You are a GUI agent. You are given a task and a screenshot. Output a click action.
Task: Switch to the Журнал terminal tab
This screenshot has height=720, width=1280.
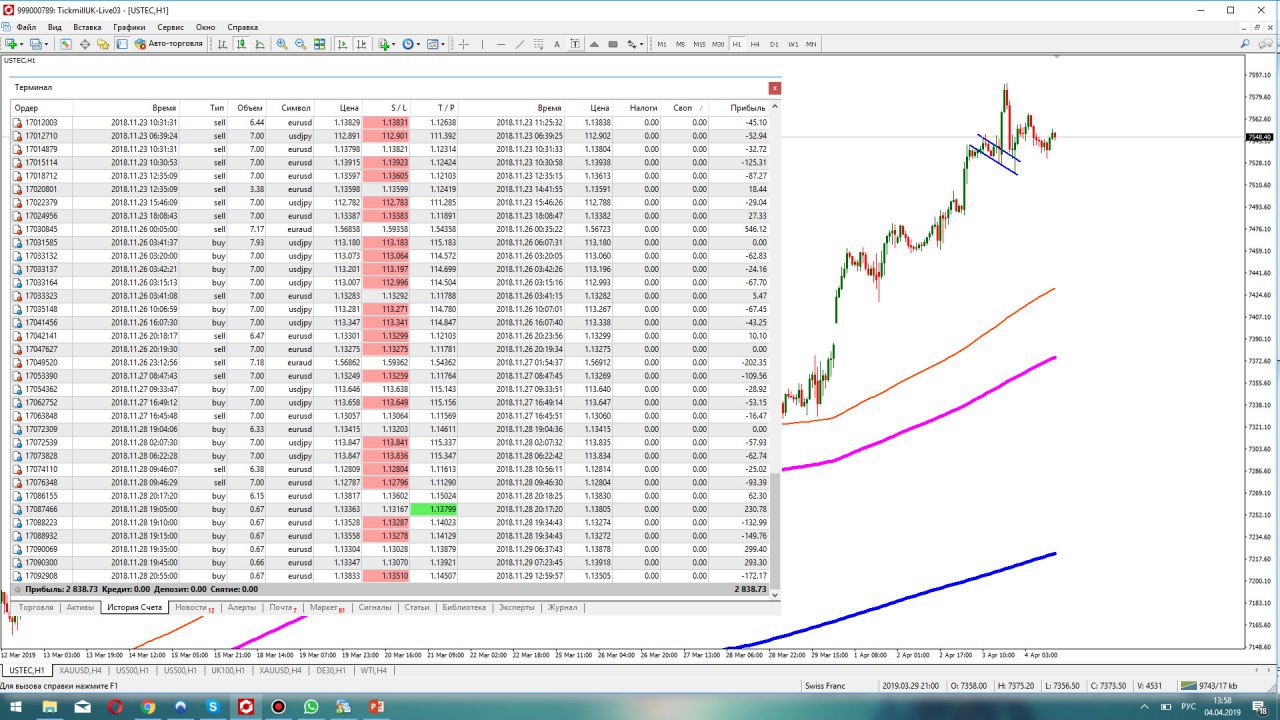(562, 607)
